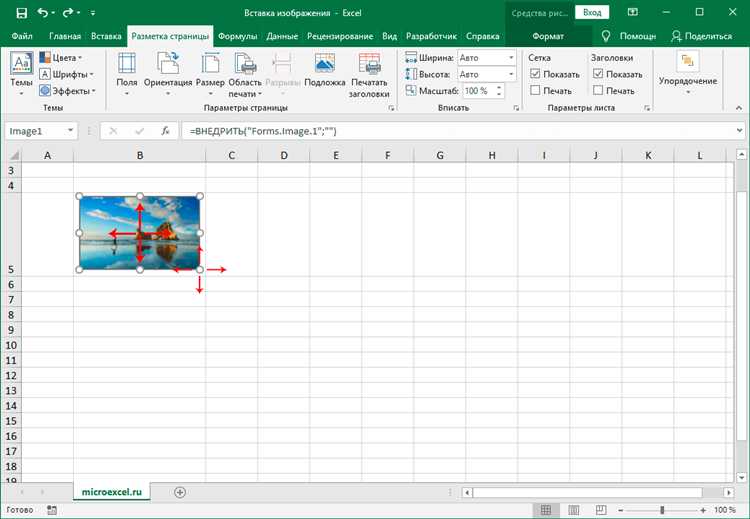Viewport: 750px width, 519px height.
Task: Switch to the Рецензирование tab
Action: coord(340,36)
